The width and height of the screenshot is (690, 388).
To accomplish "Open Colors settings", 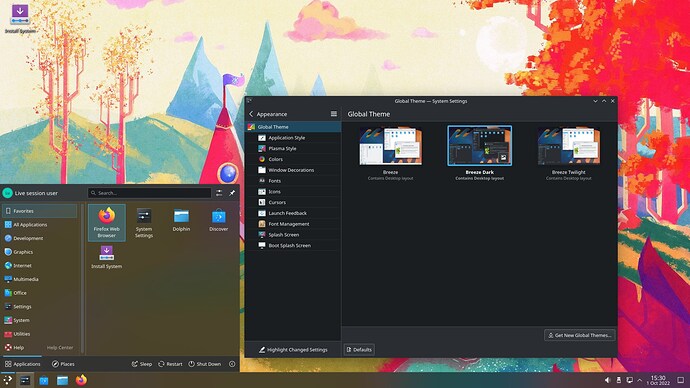I will 293,159.
